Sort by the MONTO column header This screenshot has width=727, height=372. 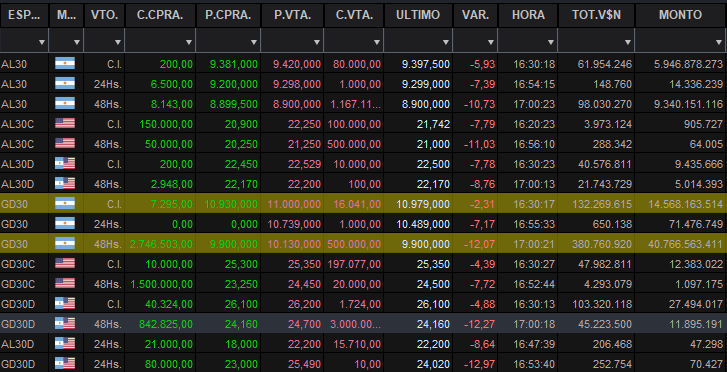click(681, 15)
